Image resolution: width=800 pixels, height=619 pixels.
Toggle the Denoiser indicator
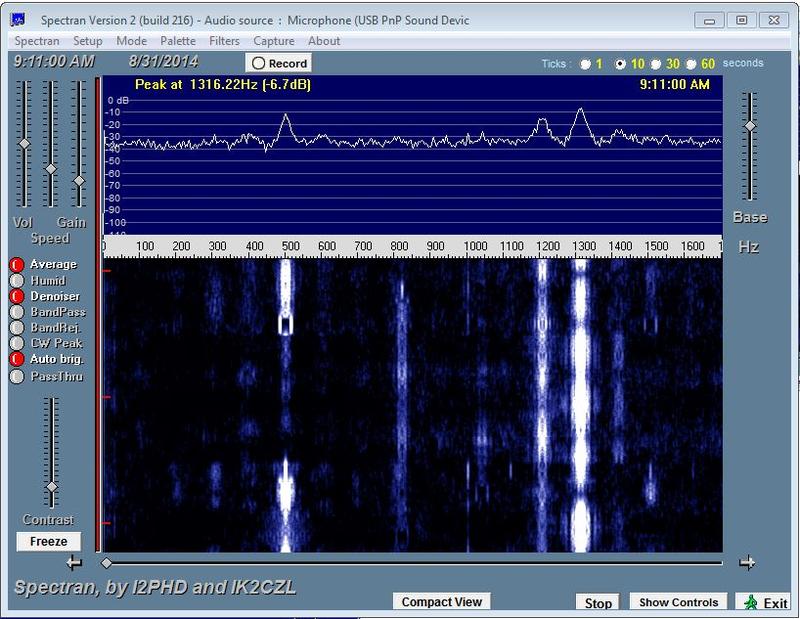(17, 296)
